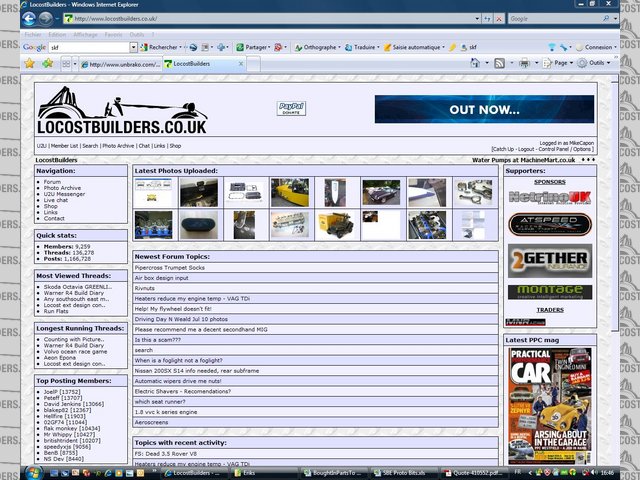Click the Print icon in command bar

click(x=524, y=63)
